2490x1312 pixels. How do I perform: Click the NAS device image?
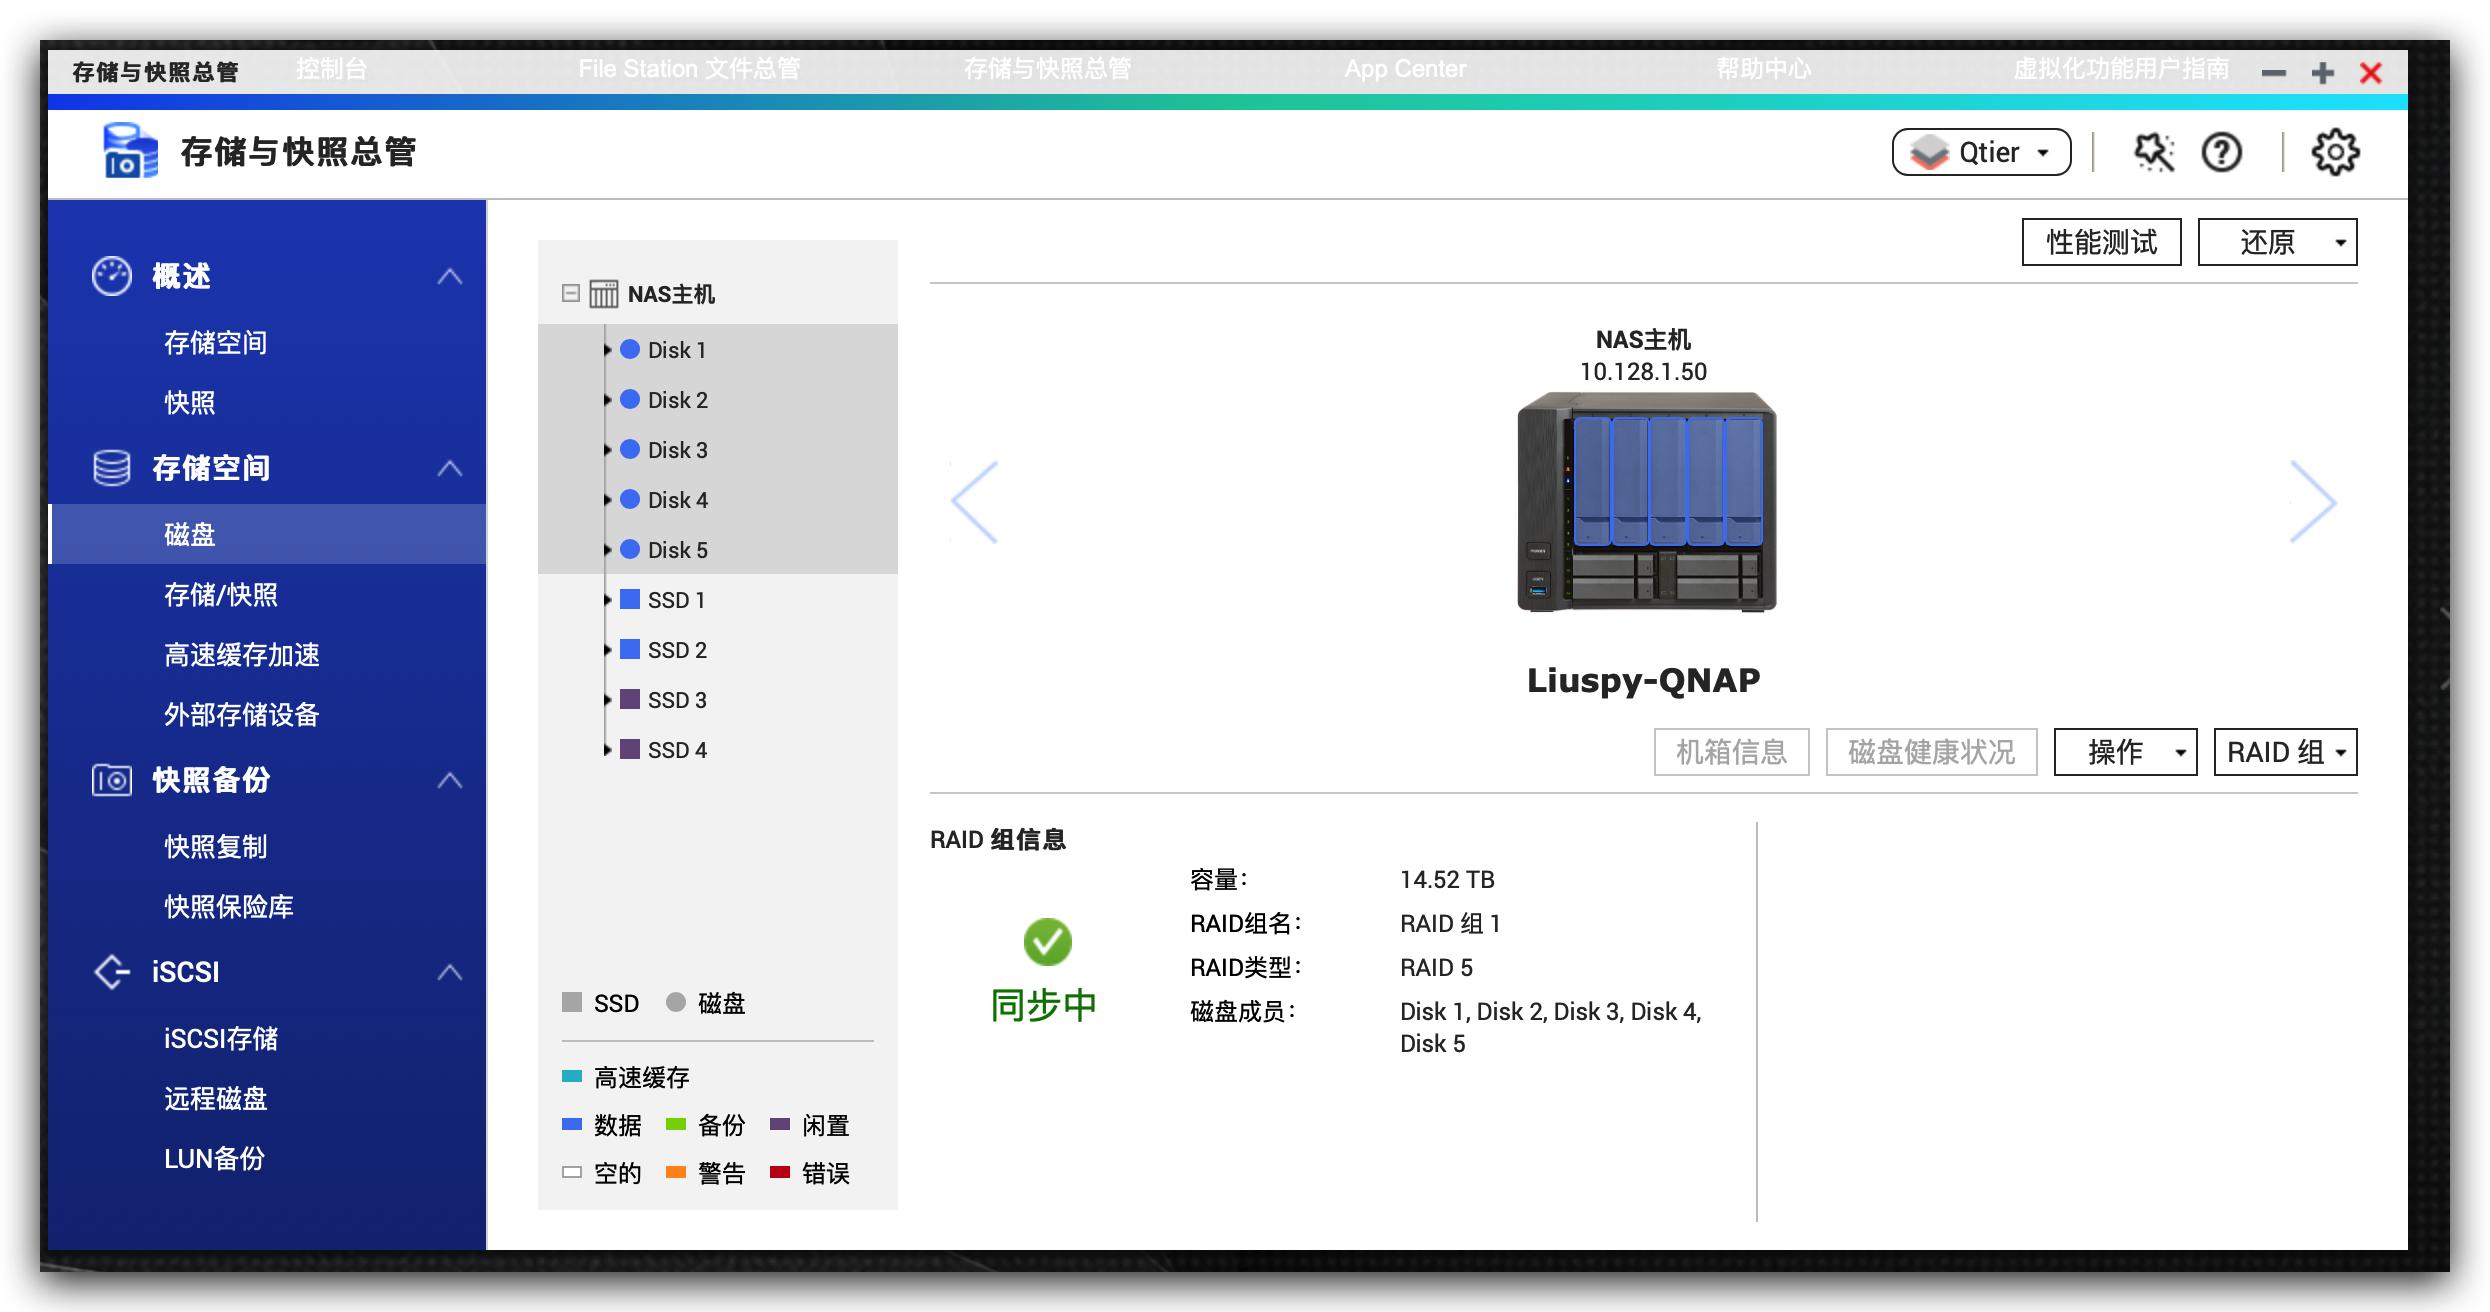click(x=1646, y=502)
